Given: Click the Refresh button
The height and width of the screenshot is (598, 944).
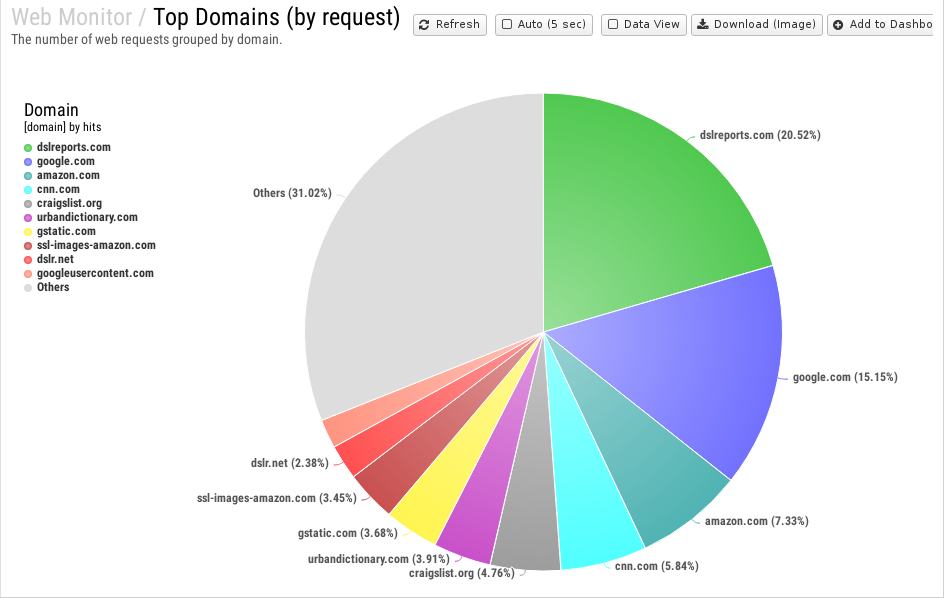Looking at the screenshot, I should pyautogui.click(x=450, y=25).
